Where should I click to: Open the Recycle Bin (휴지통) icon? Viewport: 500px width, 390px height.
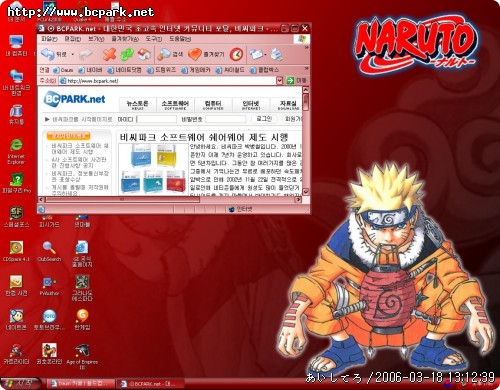[16, 114]
